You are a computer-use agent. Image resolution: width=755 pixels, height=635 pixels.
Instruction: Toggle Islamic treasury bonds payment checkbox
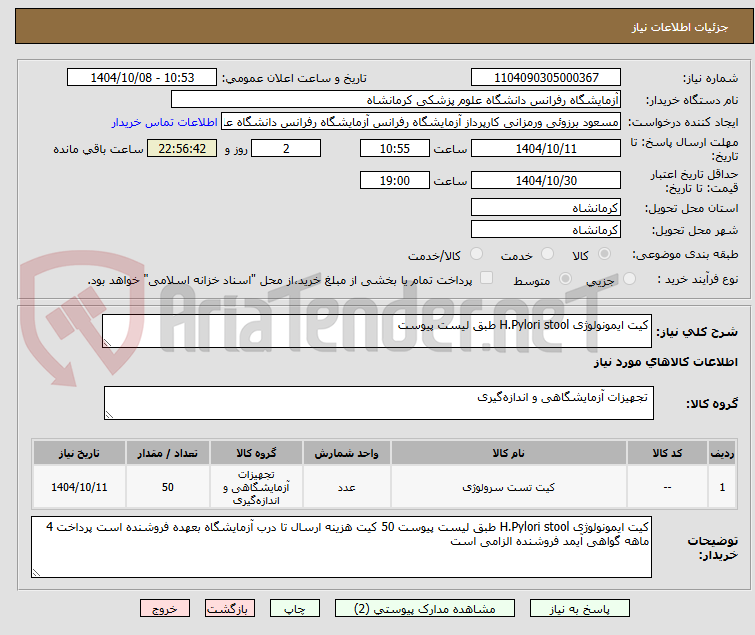(487, 278)
